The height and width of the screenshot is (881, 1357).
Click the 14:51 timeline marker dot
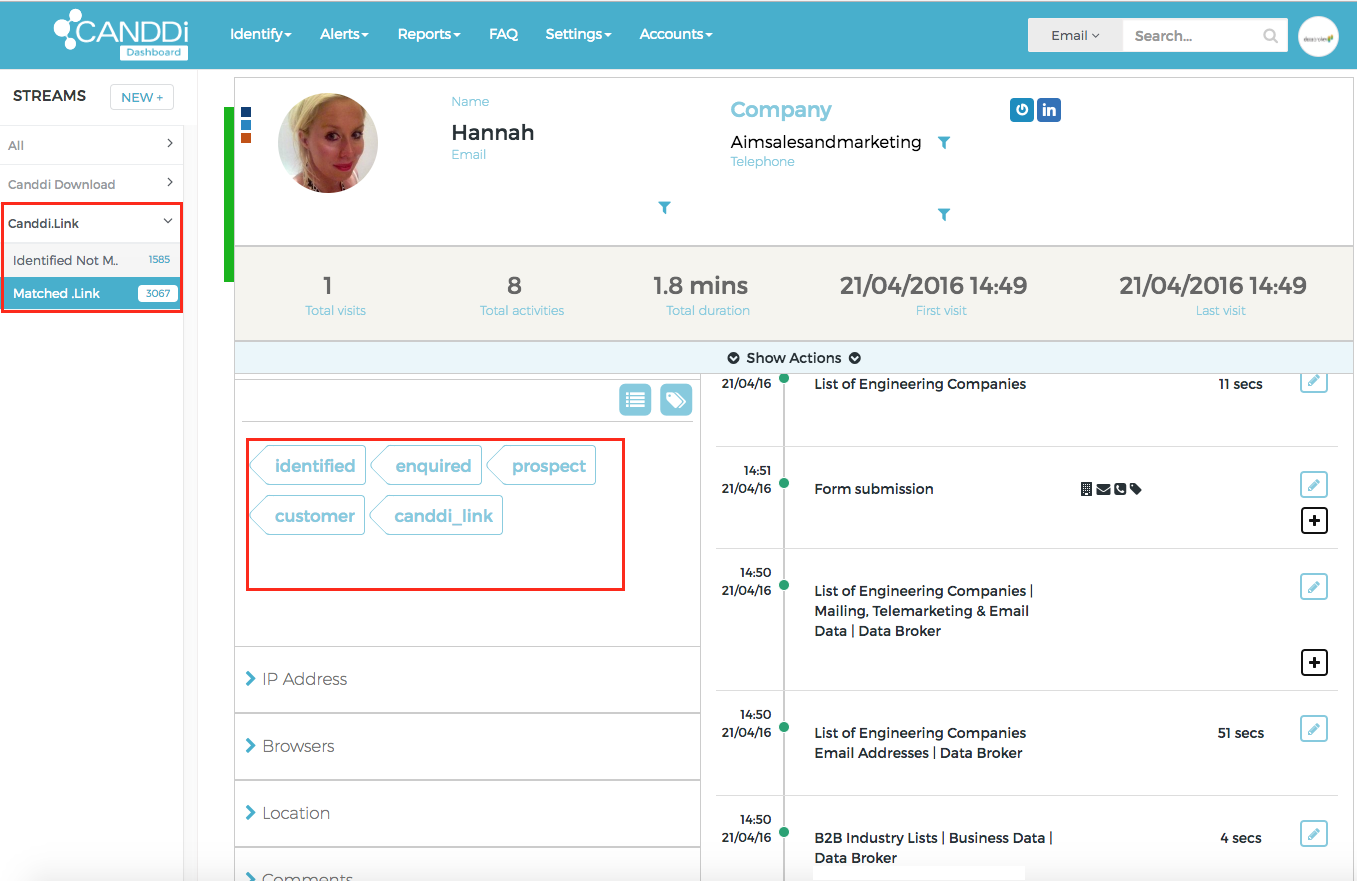click(784, 483)
